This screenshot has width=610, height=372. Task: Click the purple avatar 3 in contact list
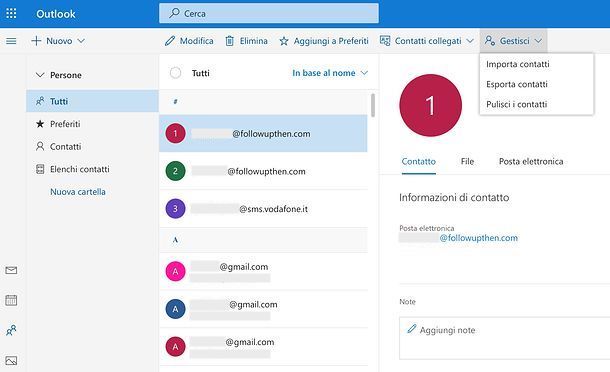coord(175,209)
